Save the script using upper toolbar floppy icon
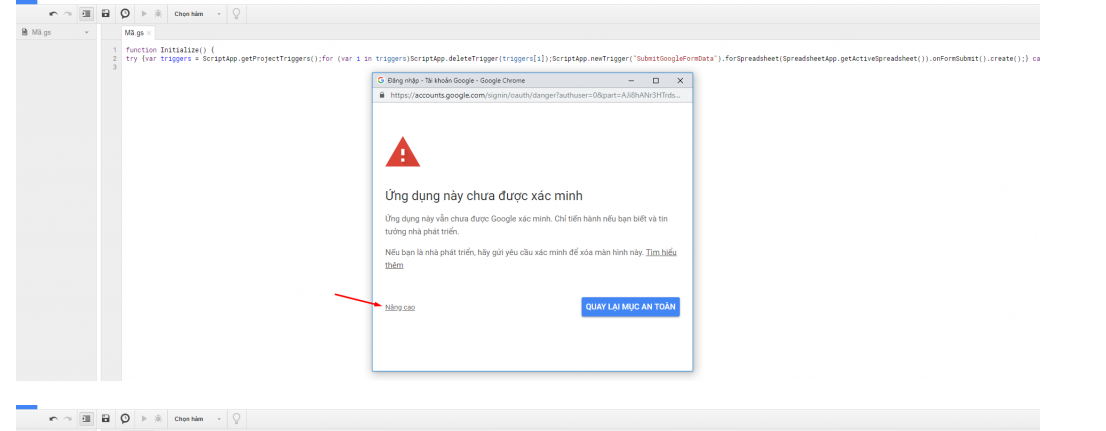The height and width of the screenshot is (431, 1106). pos(105,14)
